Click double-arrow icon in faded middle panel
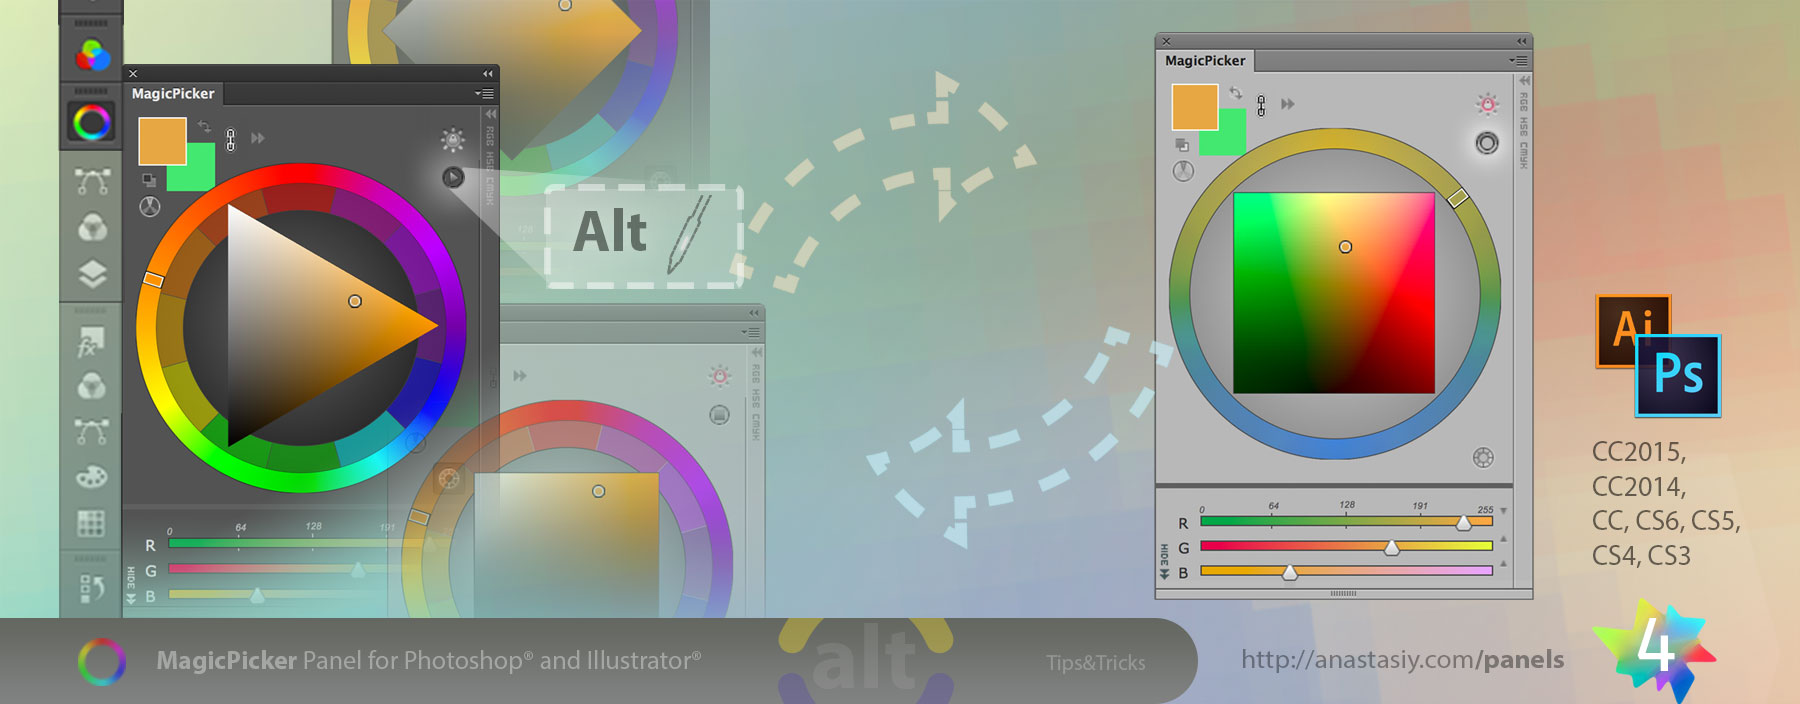Image resolution: width=1800 pixels, height=704 pixels. coord(520,376)
